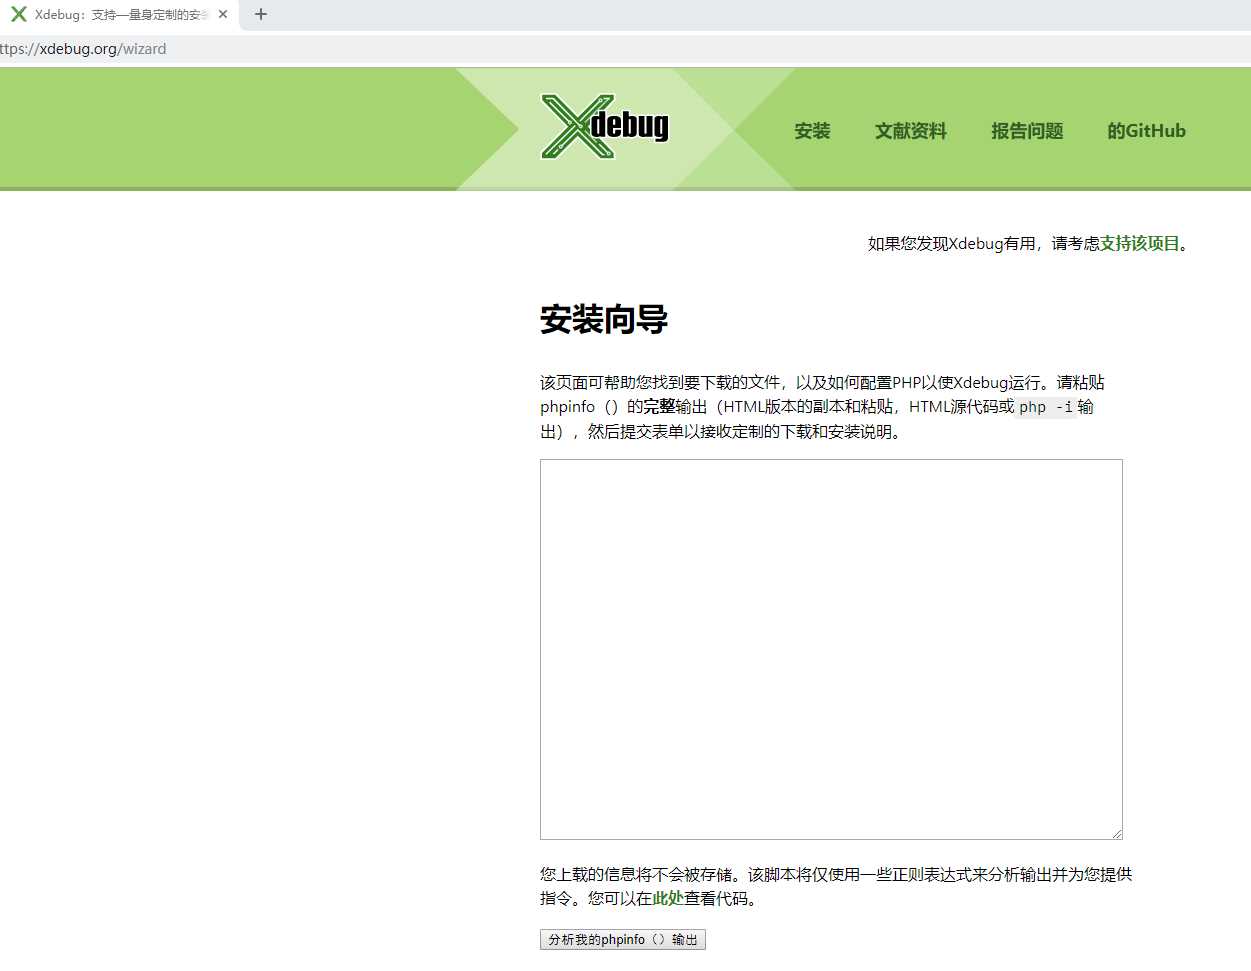Image resolution: width=1251 pixels, height=971 pixels.
Task: Open the 的GitHub navigation item
Action: [1146, 130]
